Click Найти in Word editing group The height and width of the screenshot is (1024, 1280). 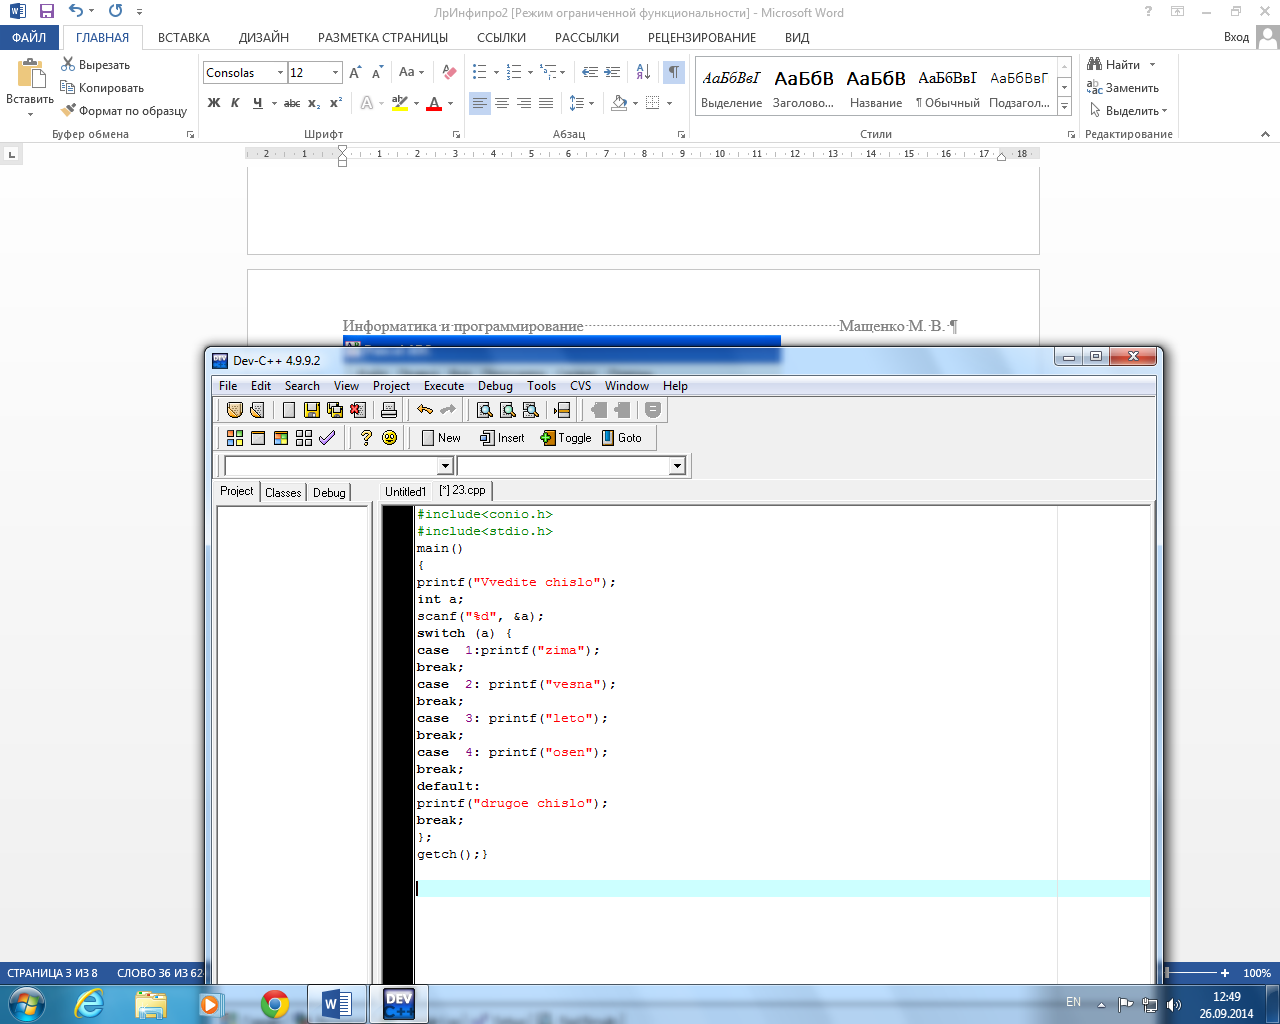(1121, 65)
